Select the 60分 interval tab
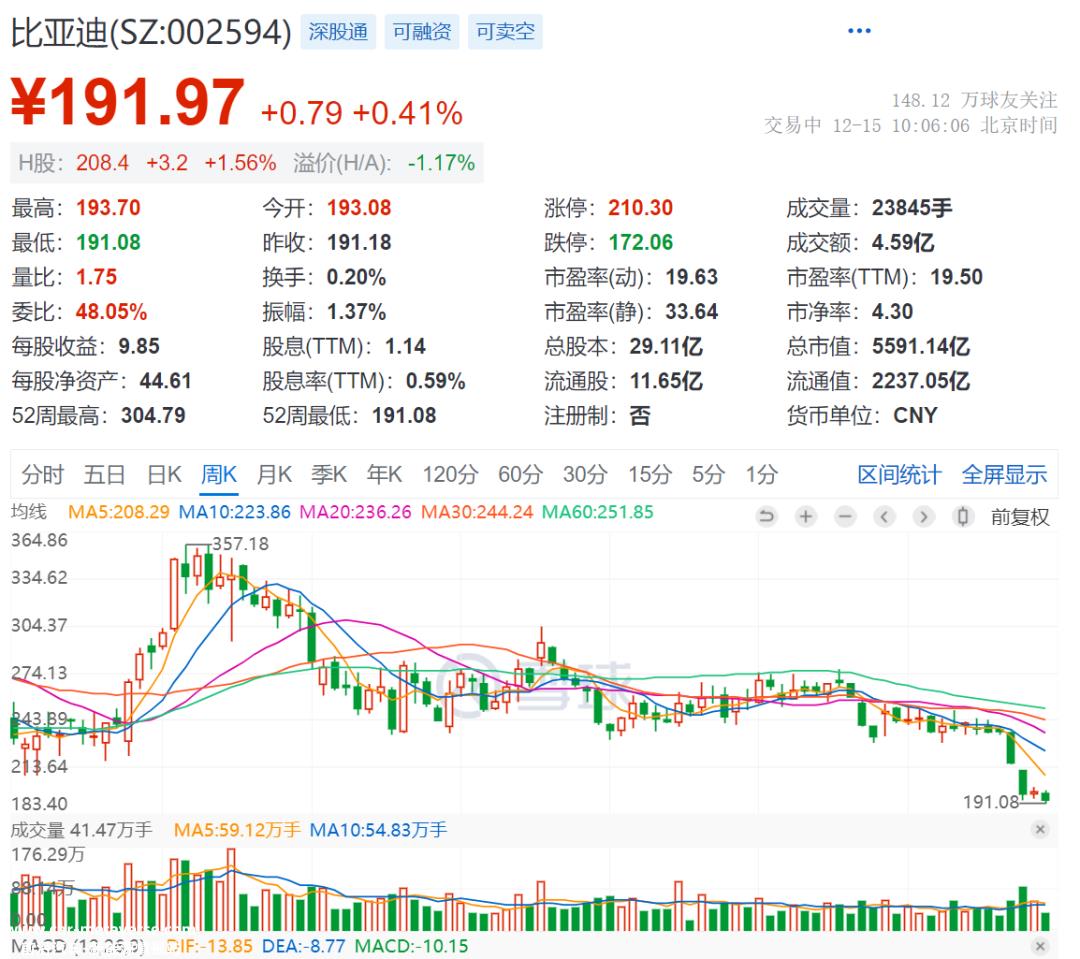 pyautogui.click(x=521, y=474)
